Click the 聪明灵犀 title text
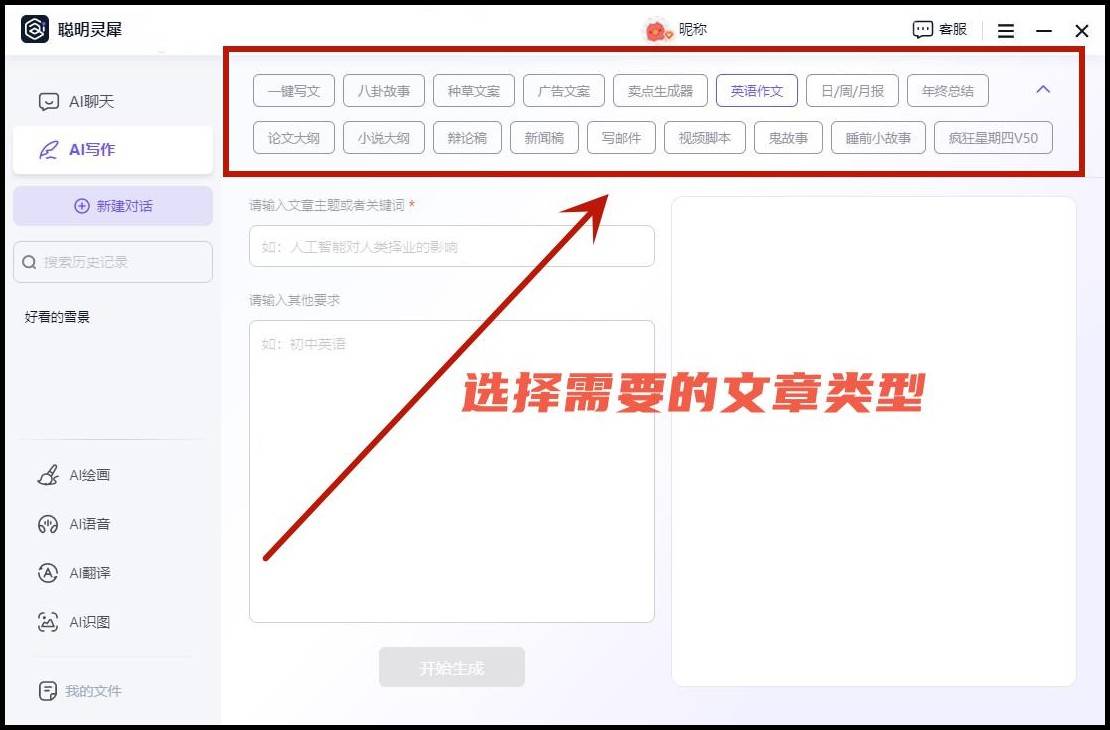 (90, 30)
